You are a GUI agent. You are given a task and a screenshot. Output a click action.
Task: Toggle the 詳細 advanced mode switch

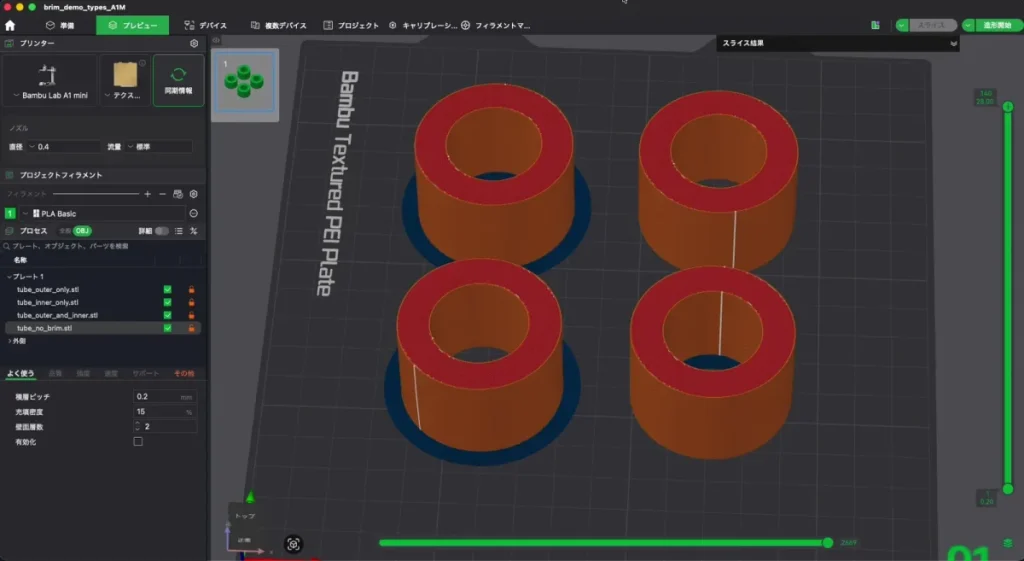pos(161,231)
